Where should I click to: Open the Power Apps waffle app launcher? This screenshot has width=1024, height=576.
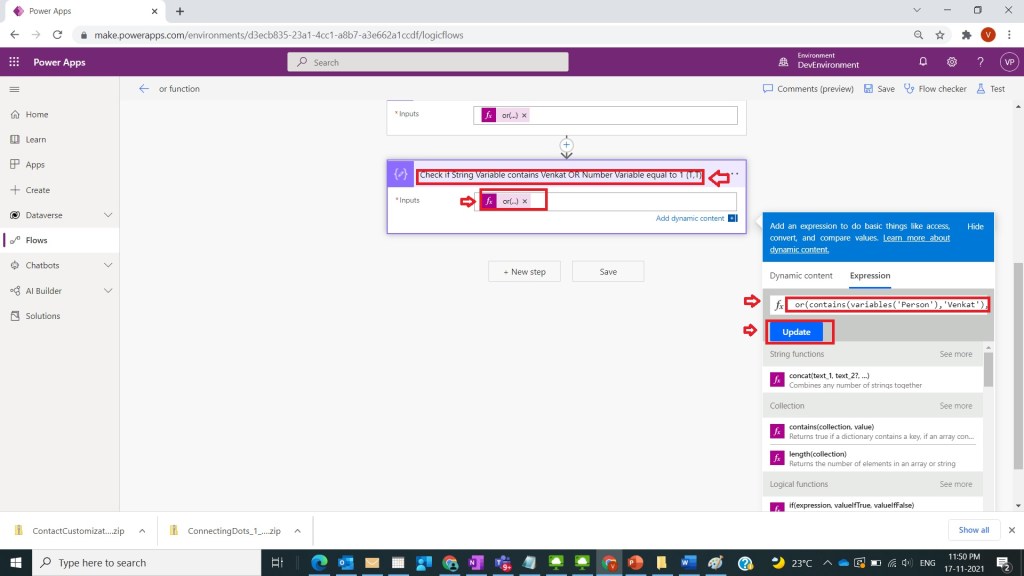pyautogui.click(x=14, y=62)
